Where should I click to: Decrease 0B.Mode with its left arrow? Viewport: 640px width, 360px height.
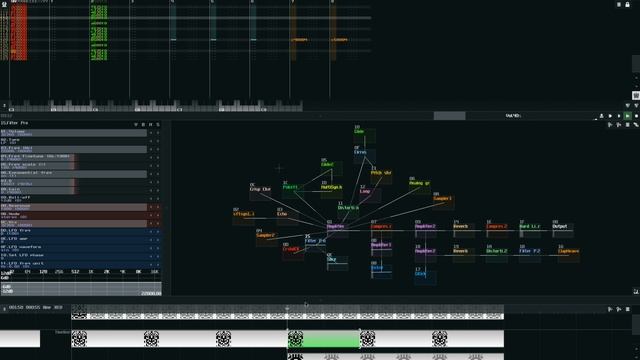[151, 215]
